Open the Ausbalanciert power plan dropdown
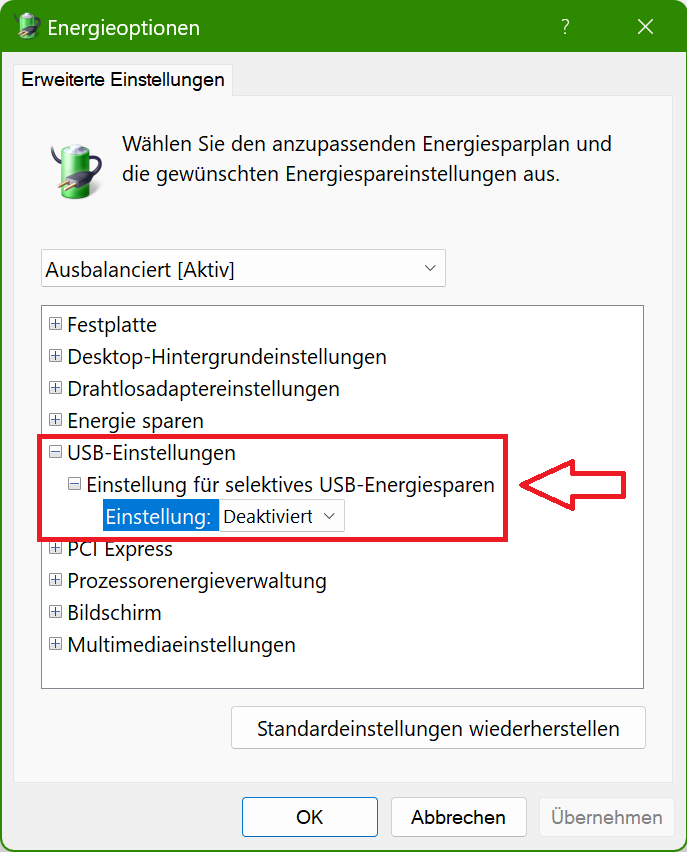This screenshot has width=687, height=852. coord(243,268)
